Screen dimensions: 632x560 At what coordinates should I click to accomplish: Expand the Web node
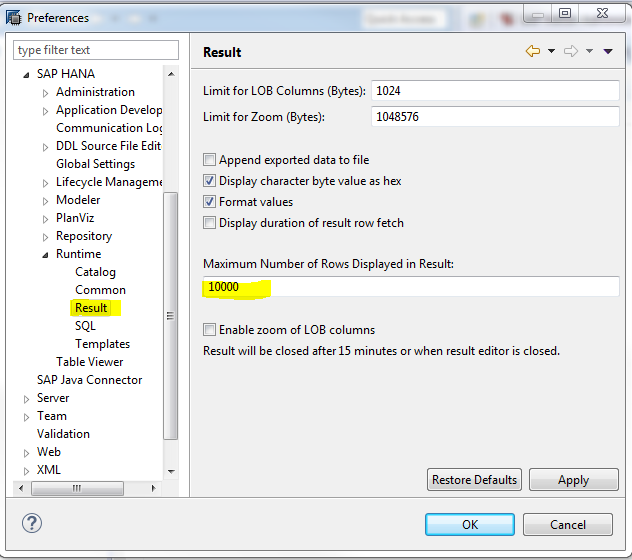coord(27,453)
